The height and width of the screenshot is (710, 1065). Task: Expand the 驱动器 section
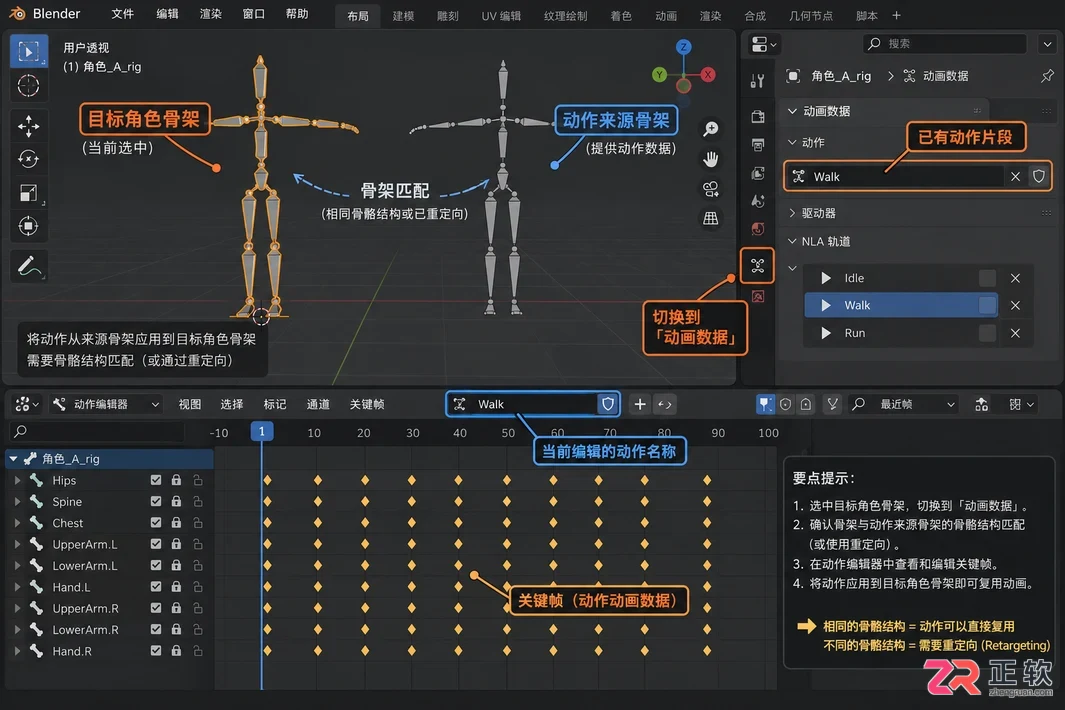[x=792, y=213]
